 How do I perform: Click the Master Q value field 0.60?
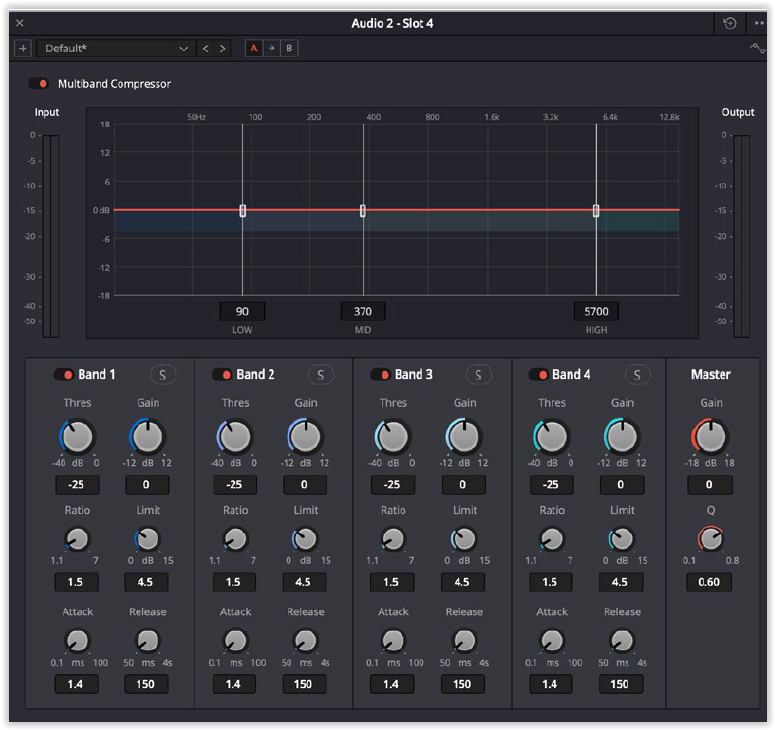pos(710,582)
